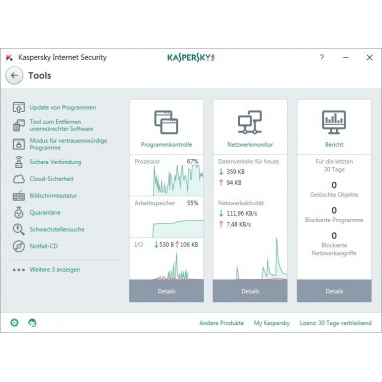382x382 pixels.
Task: Click the Bildschirmtastatur keyboard icon
Action: tap(19, 196)
